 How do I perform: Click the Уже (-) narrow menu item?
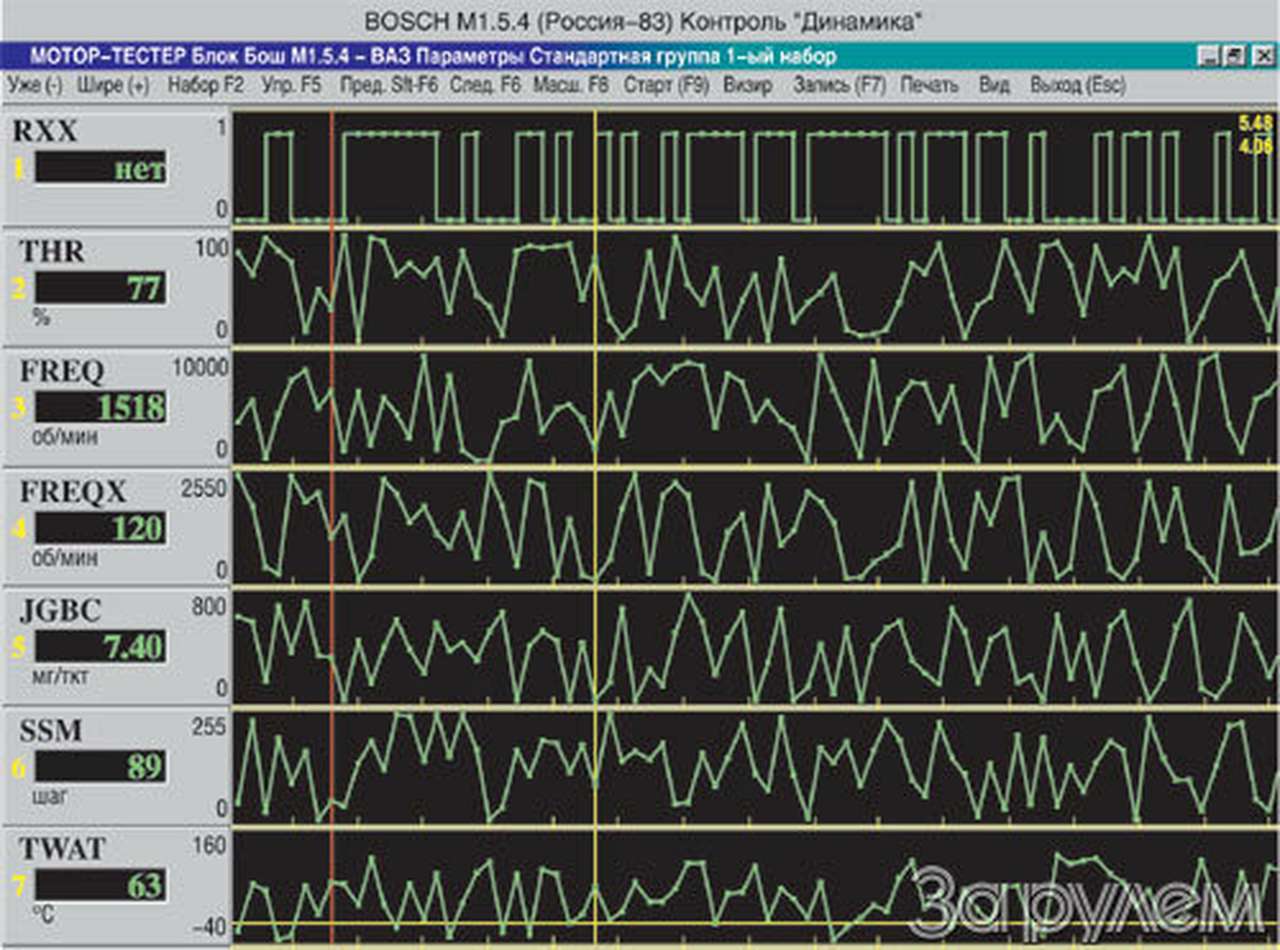click(x=35, y=86)
